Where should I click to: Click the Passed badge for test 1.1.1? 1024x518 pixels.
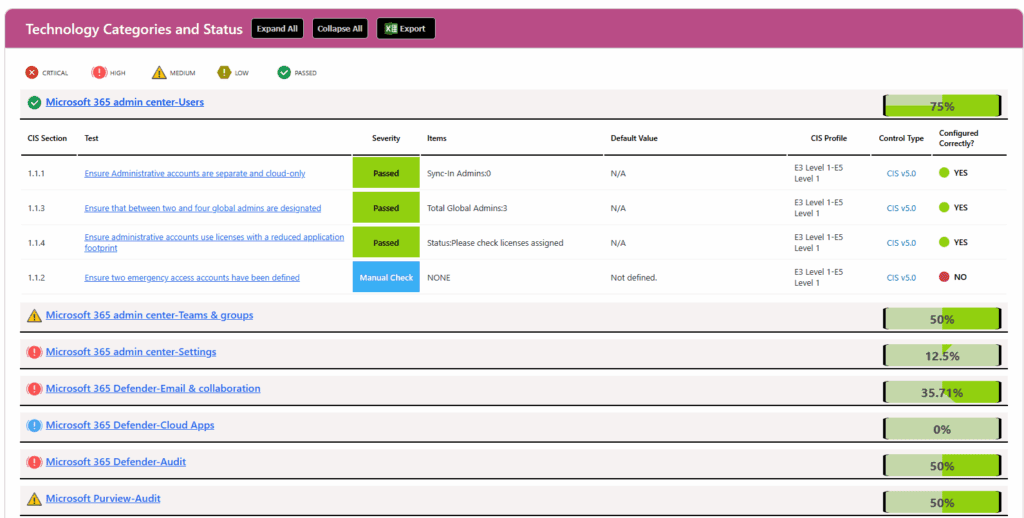click(x=386, y=173)
